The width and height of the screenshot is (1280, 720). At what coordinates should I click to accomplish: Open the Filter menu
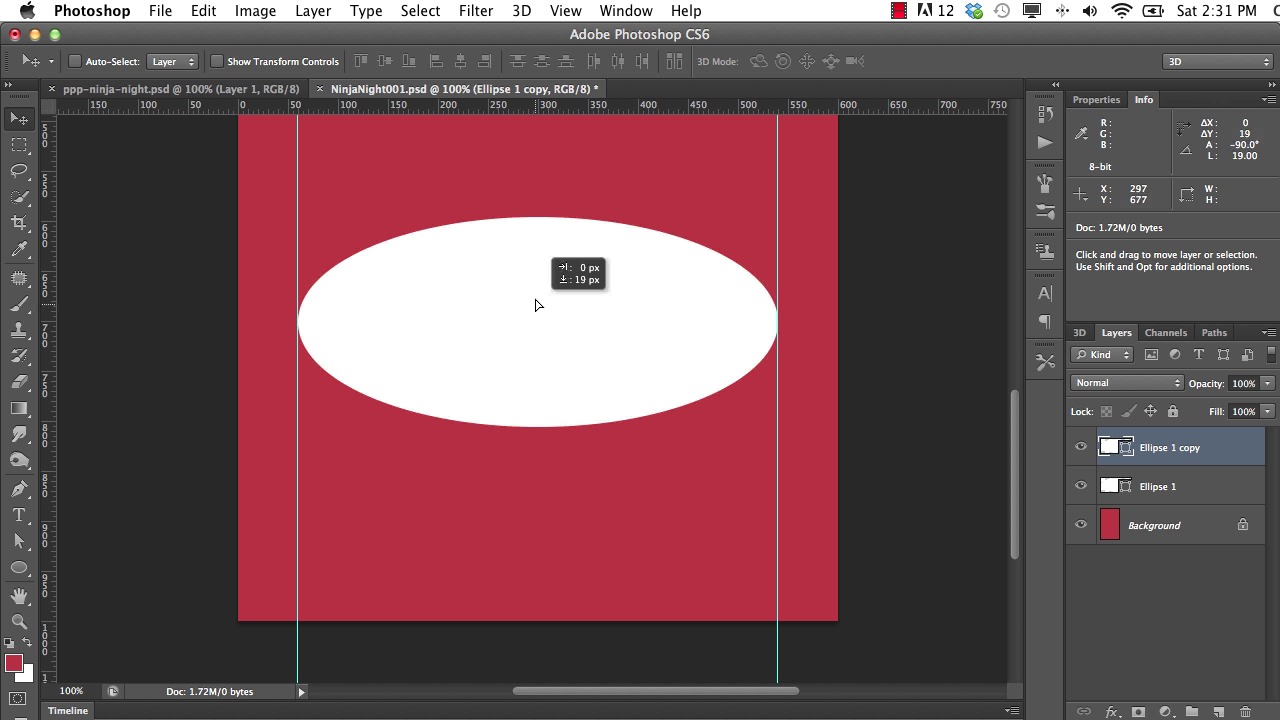click(x=475, y=11)
